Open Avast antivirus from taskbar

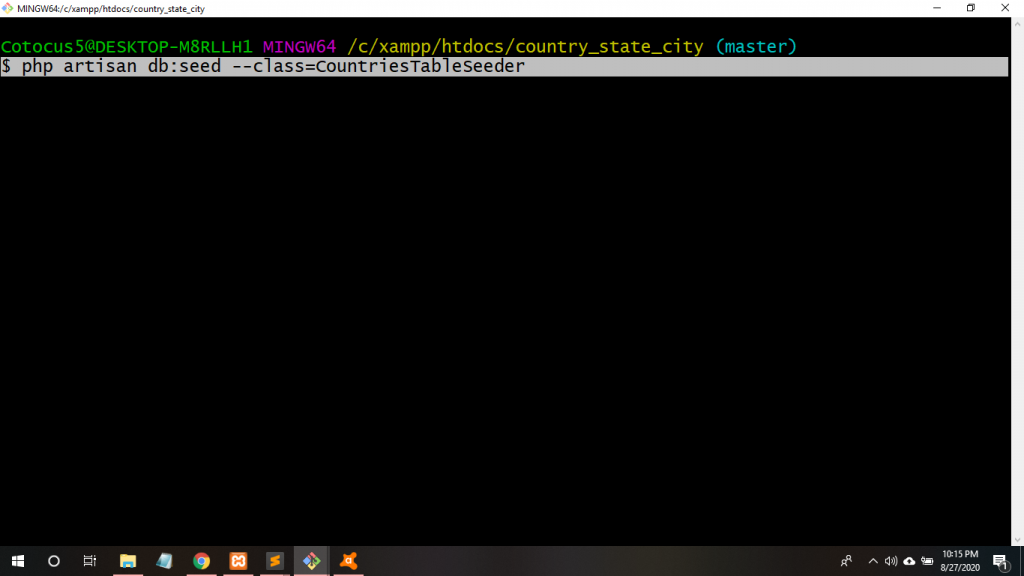348,561
